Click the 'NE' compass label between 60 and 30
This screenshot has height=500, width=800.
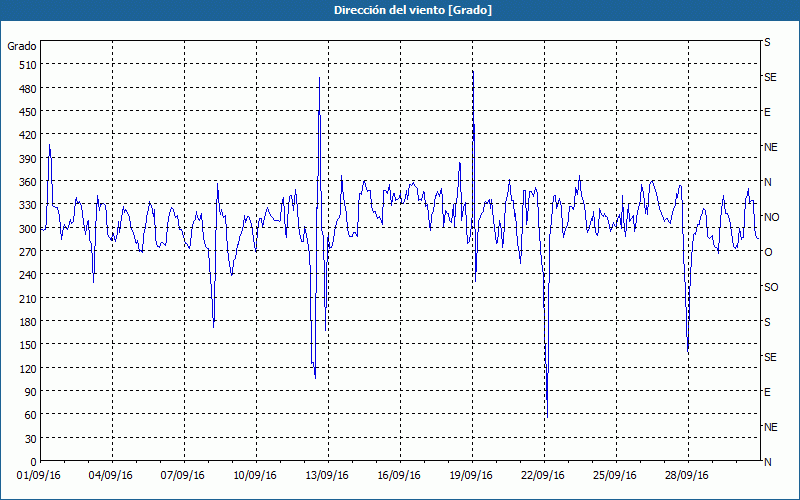pyautogui.click(x=771, y=427)
